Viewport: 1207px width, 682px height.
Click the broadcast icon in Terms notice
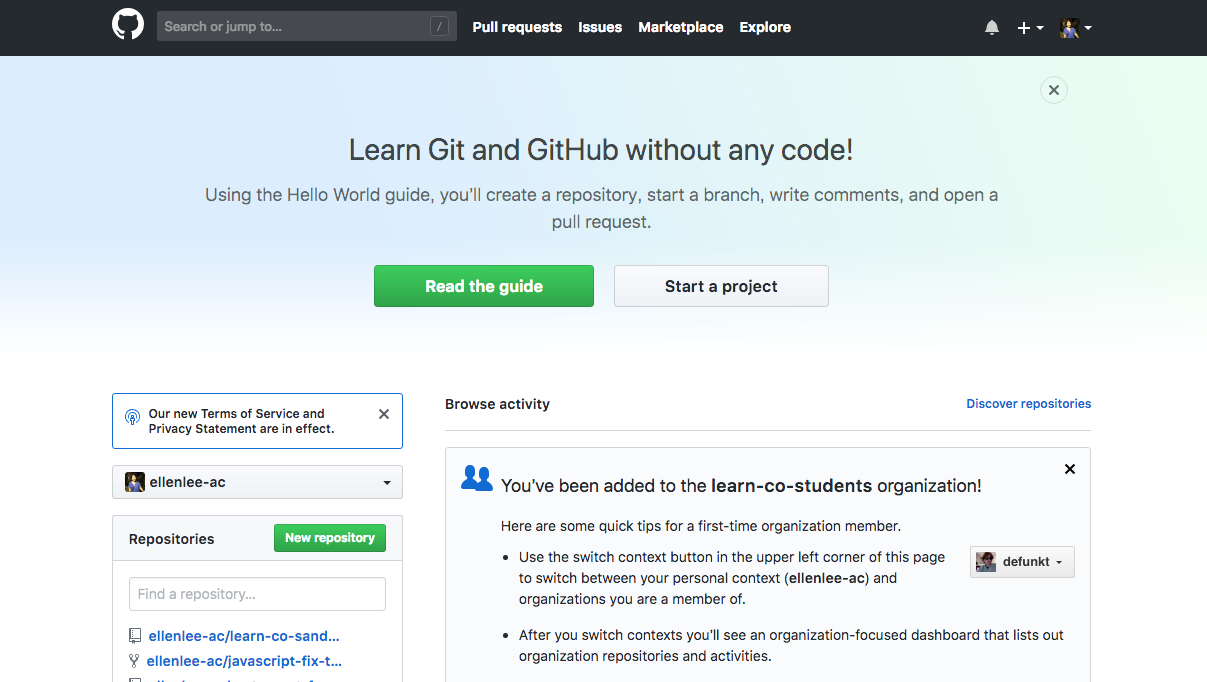point(132,417)
